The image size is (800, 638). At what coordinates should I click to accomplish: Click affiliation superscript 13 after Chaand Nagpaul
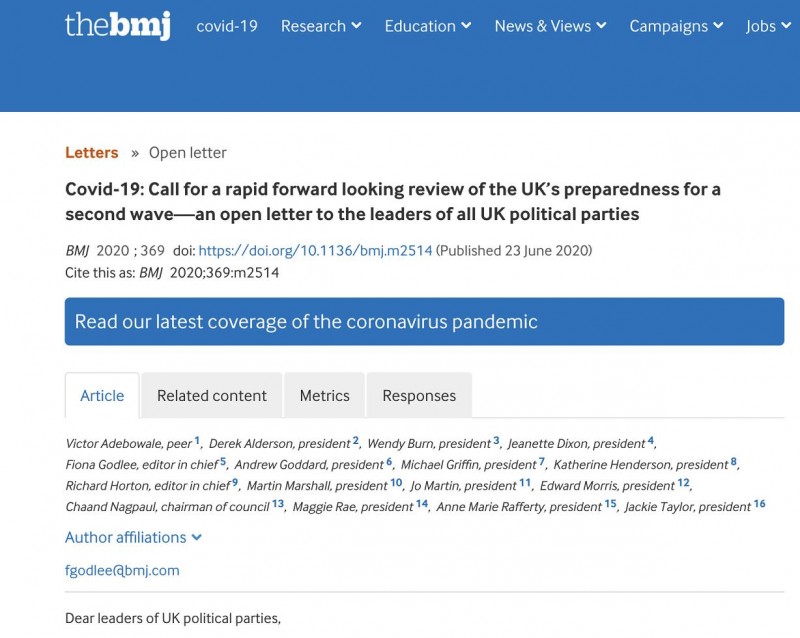coord(278,504)
